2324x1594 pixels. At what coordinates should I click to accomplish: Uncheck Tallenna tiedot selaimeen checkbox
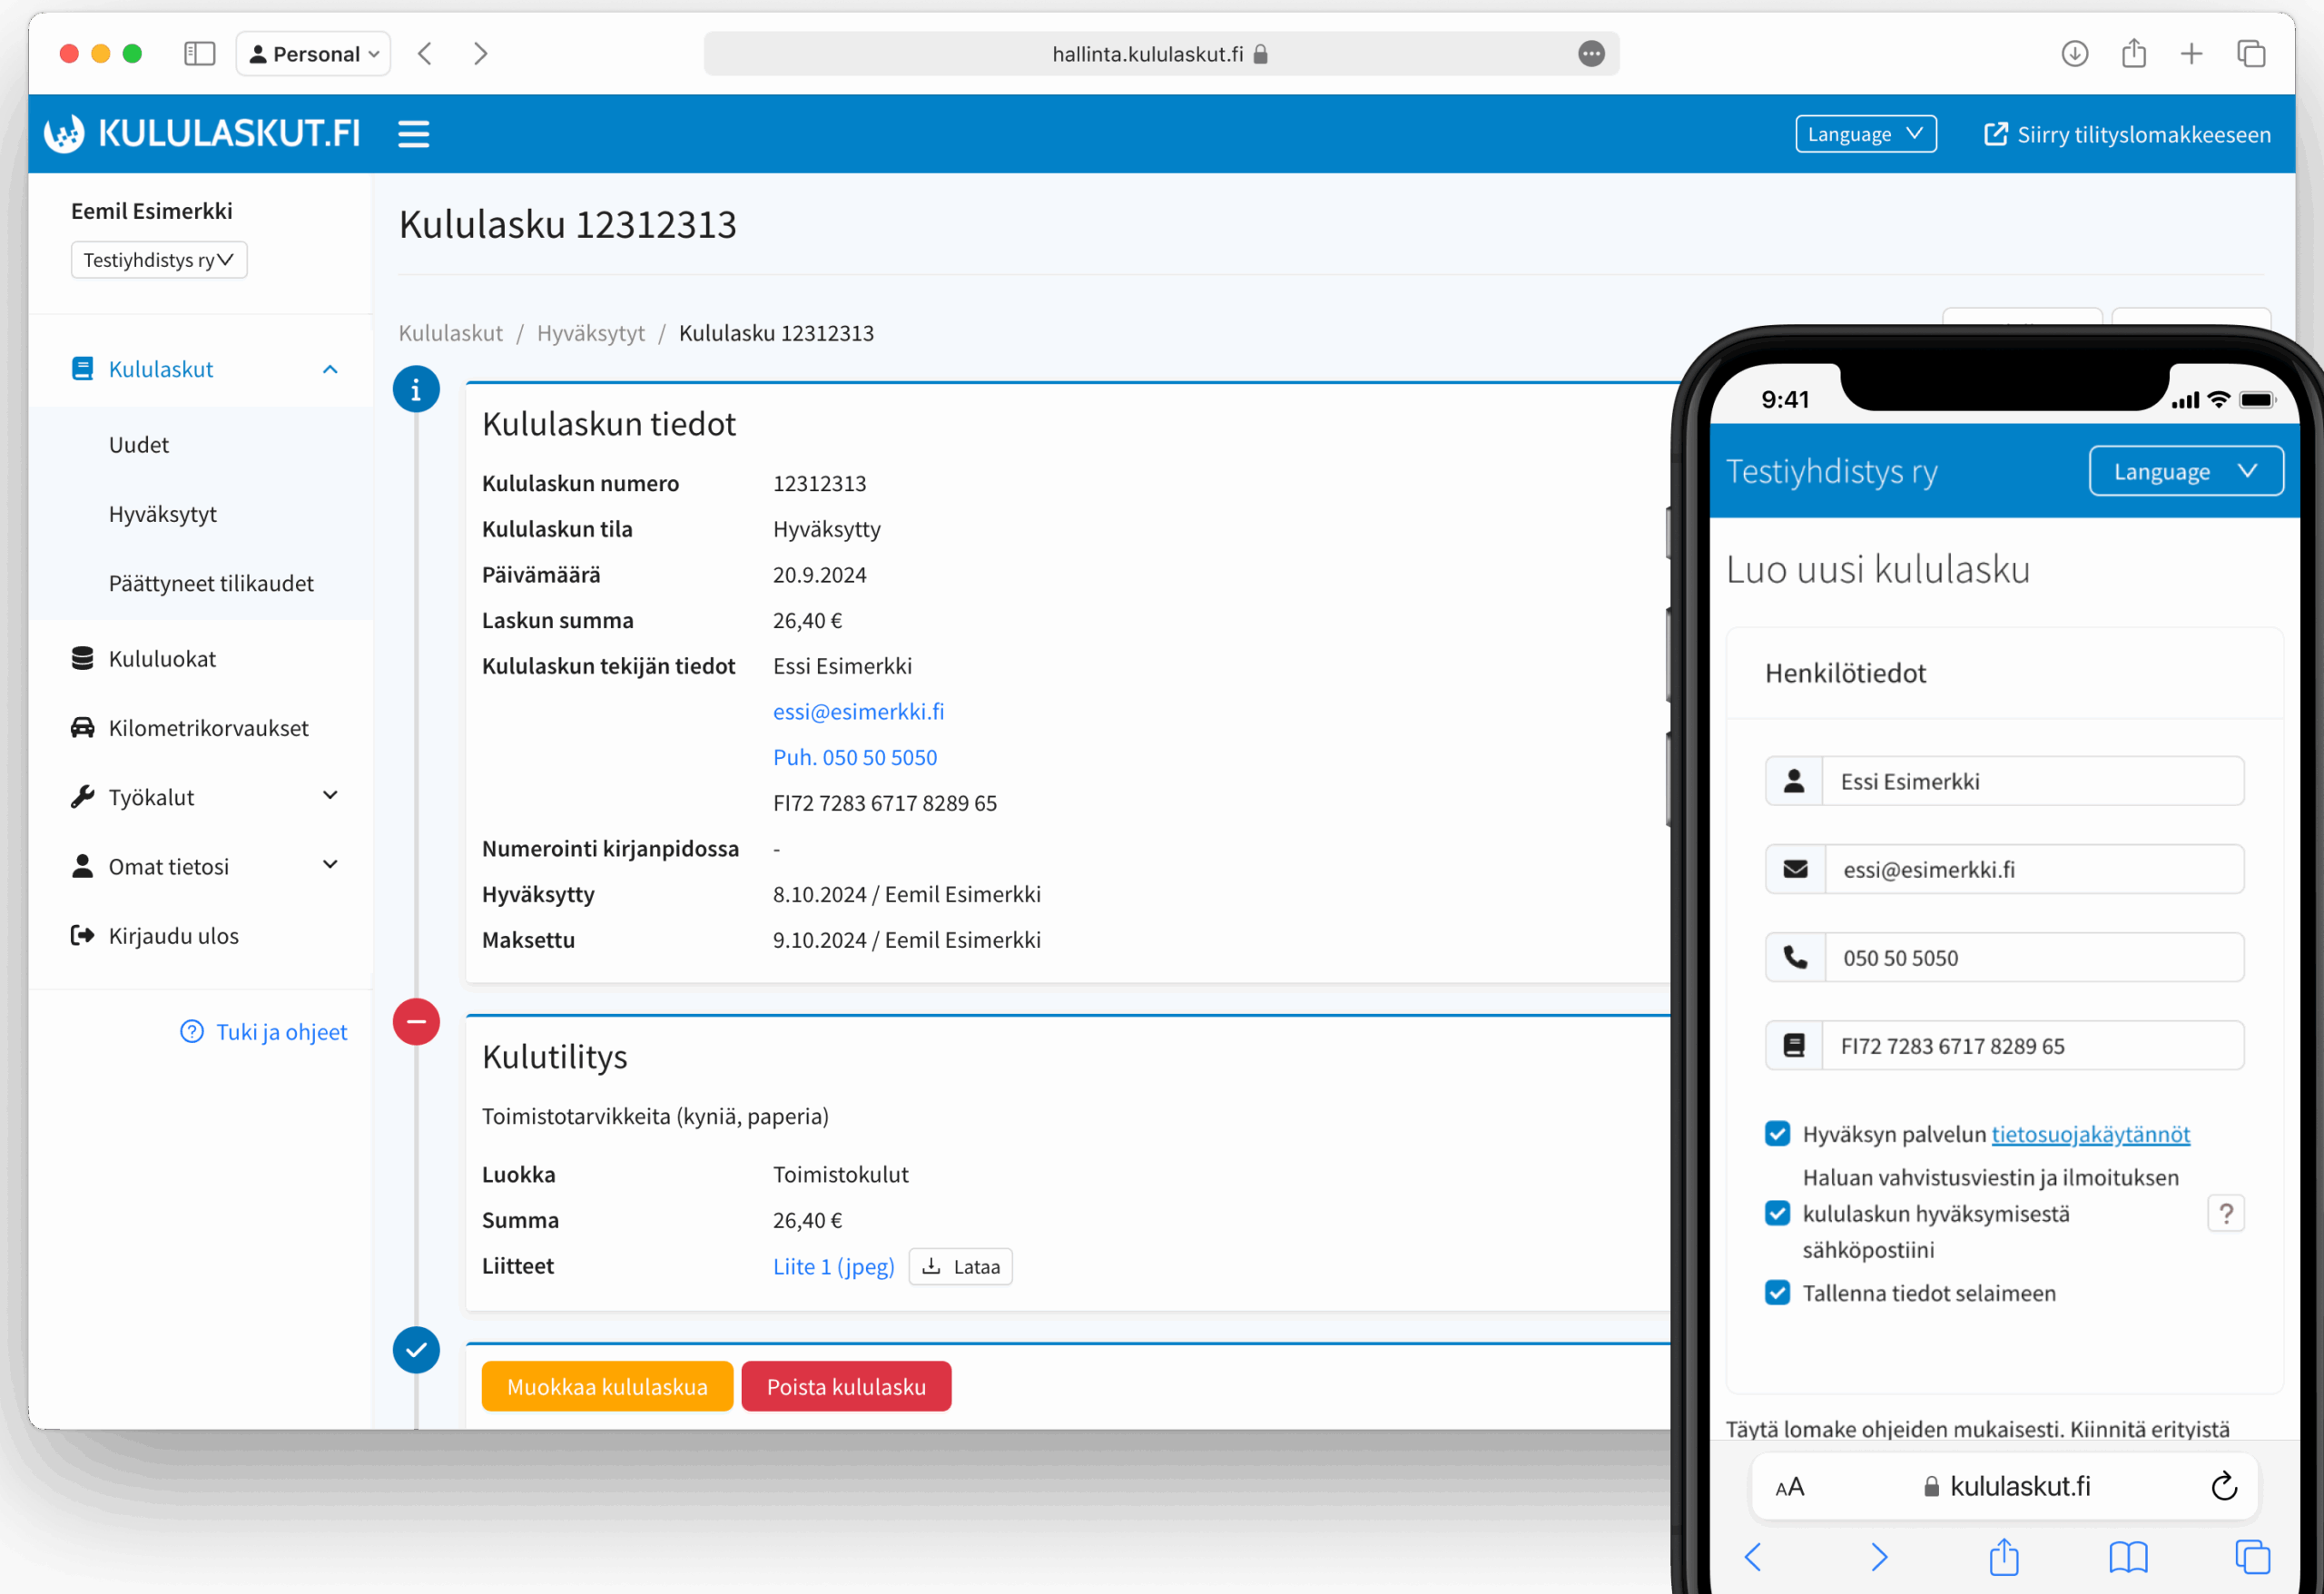(x=1778, y=1293)
